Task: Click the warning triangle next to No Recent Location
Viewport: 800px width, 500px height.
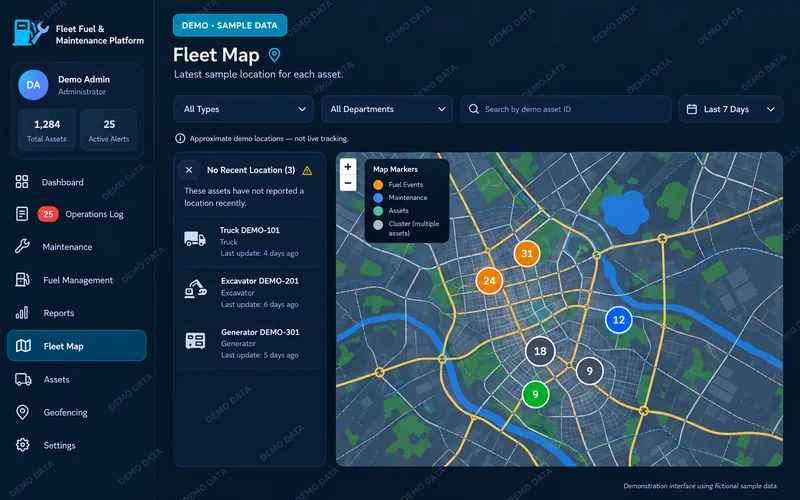Action: (x=307, y=170)
